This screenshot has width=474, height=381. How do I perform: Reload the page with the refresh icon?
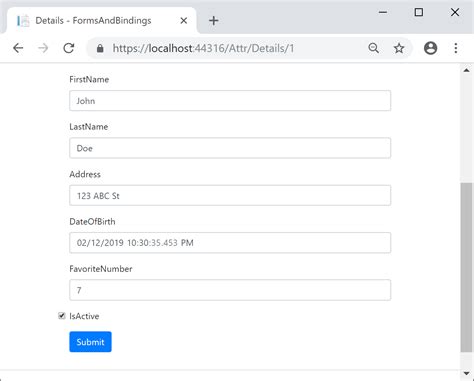point(69,48)
